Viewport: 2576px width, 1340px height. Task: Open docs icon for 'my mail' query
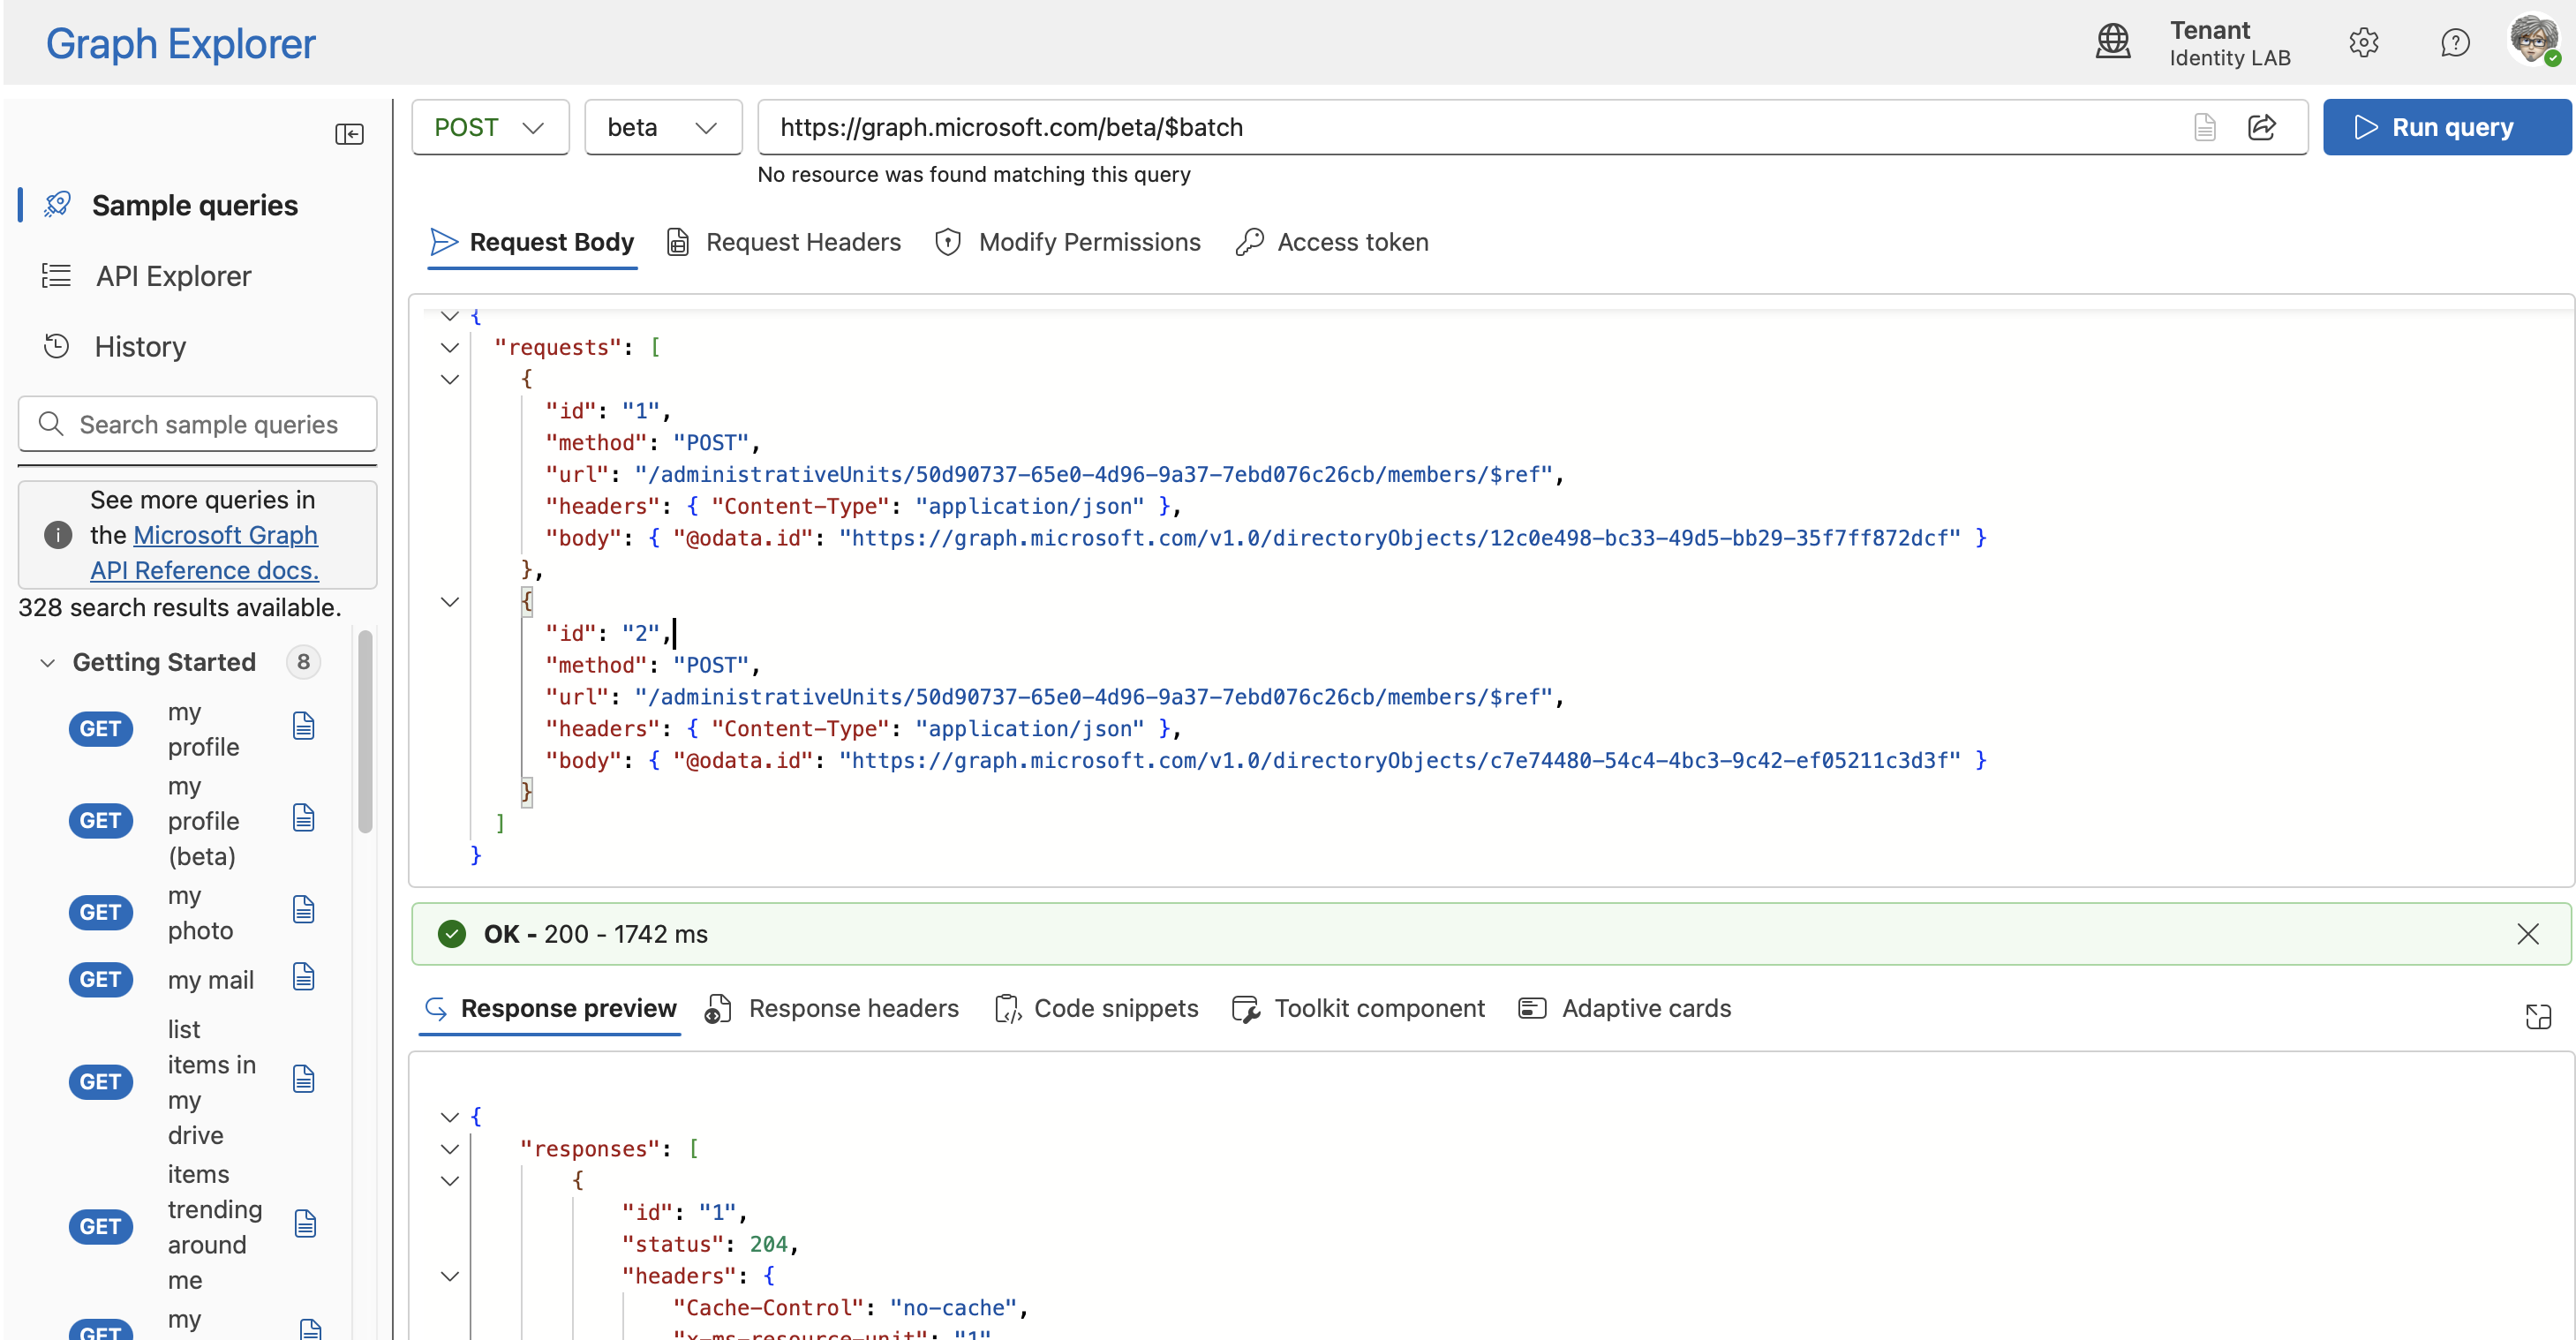click(304, 977)
